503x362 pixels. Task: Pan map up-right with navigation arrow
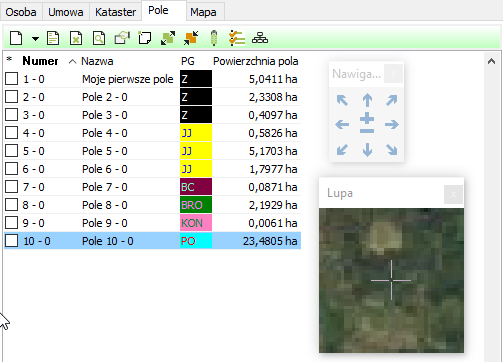[392, 100]
